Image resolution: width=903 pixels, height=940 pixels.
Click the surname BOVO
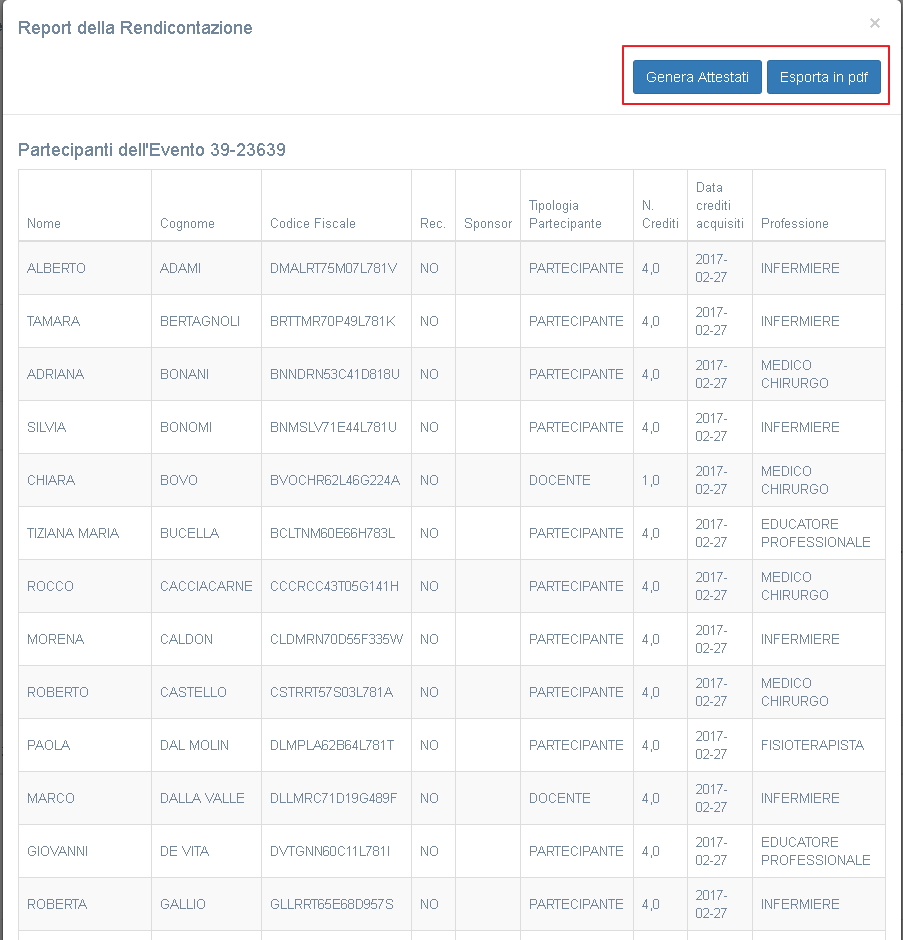point(179,480)
